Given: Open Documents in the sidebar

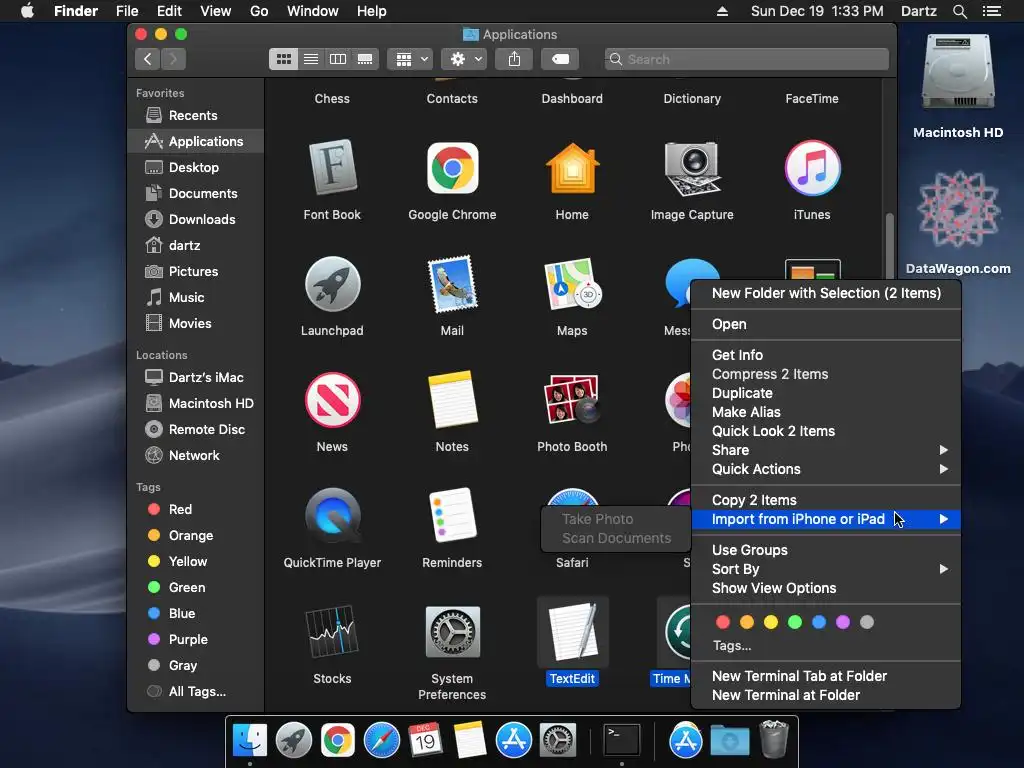Looking at the screenshot, I should pyautogui.click(x=196, y=193).
